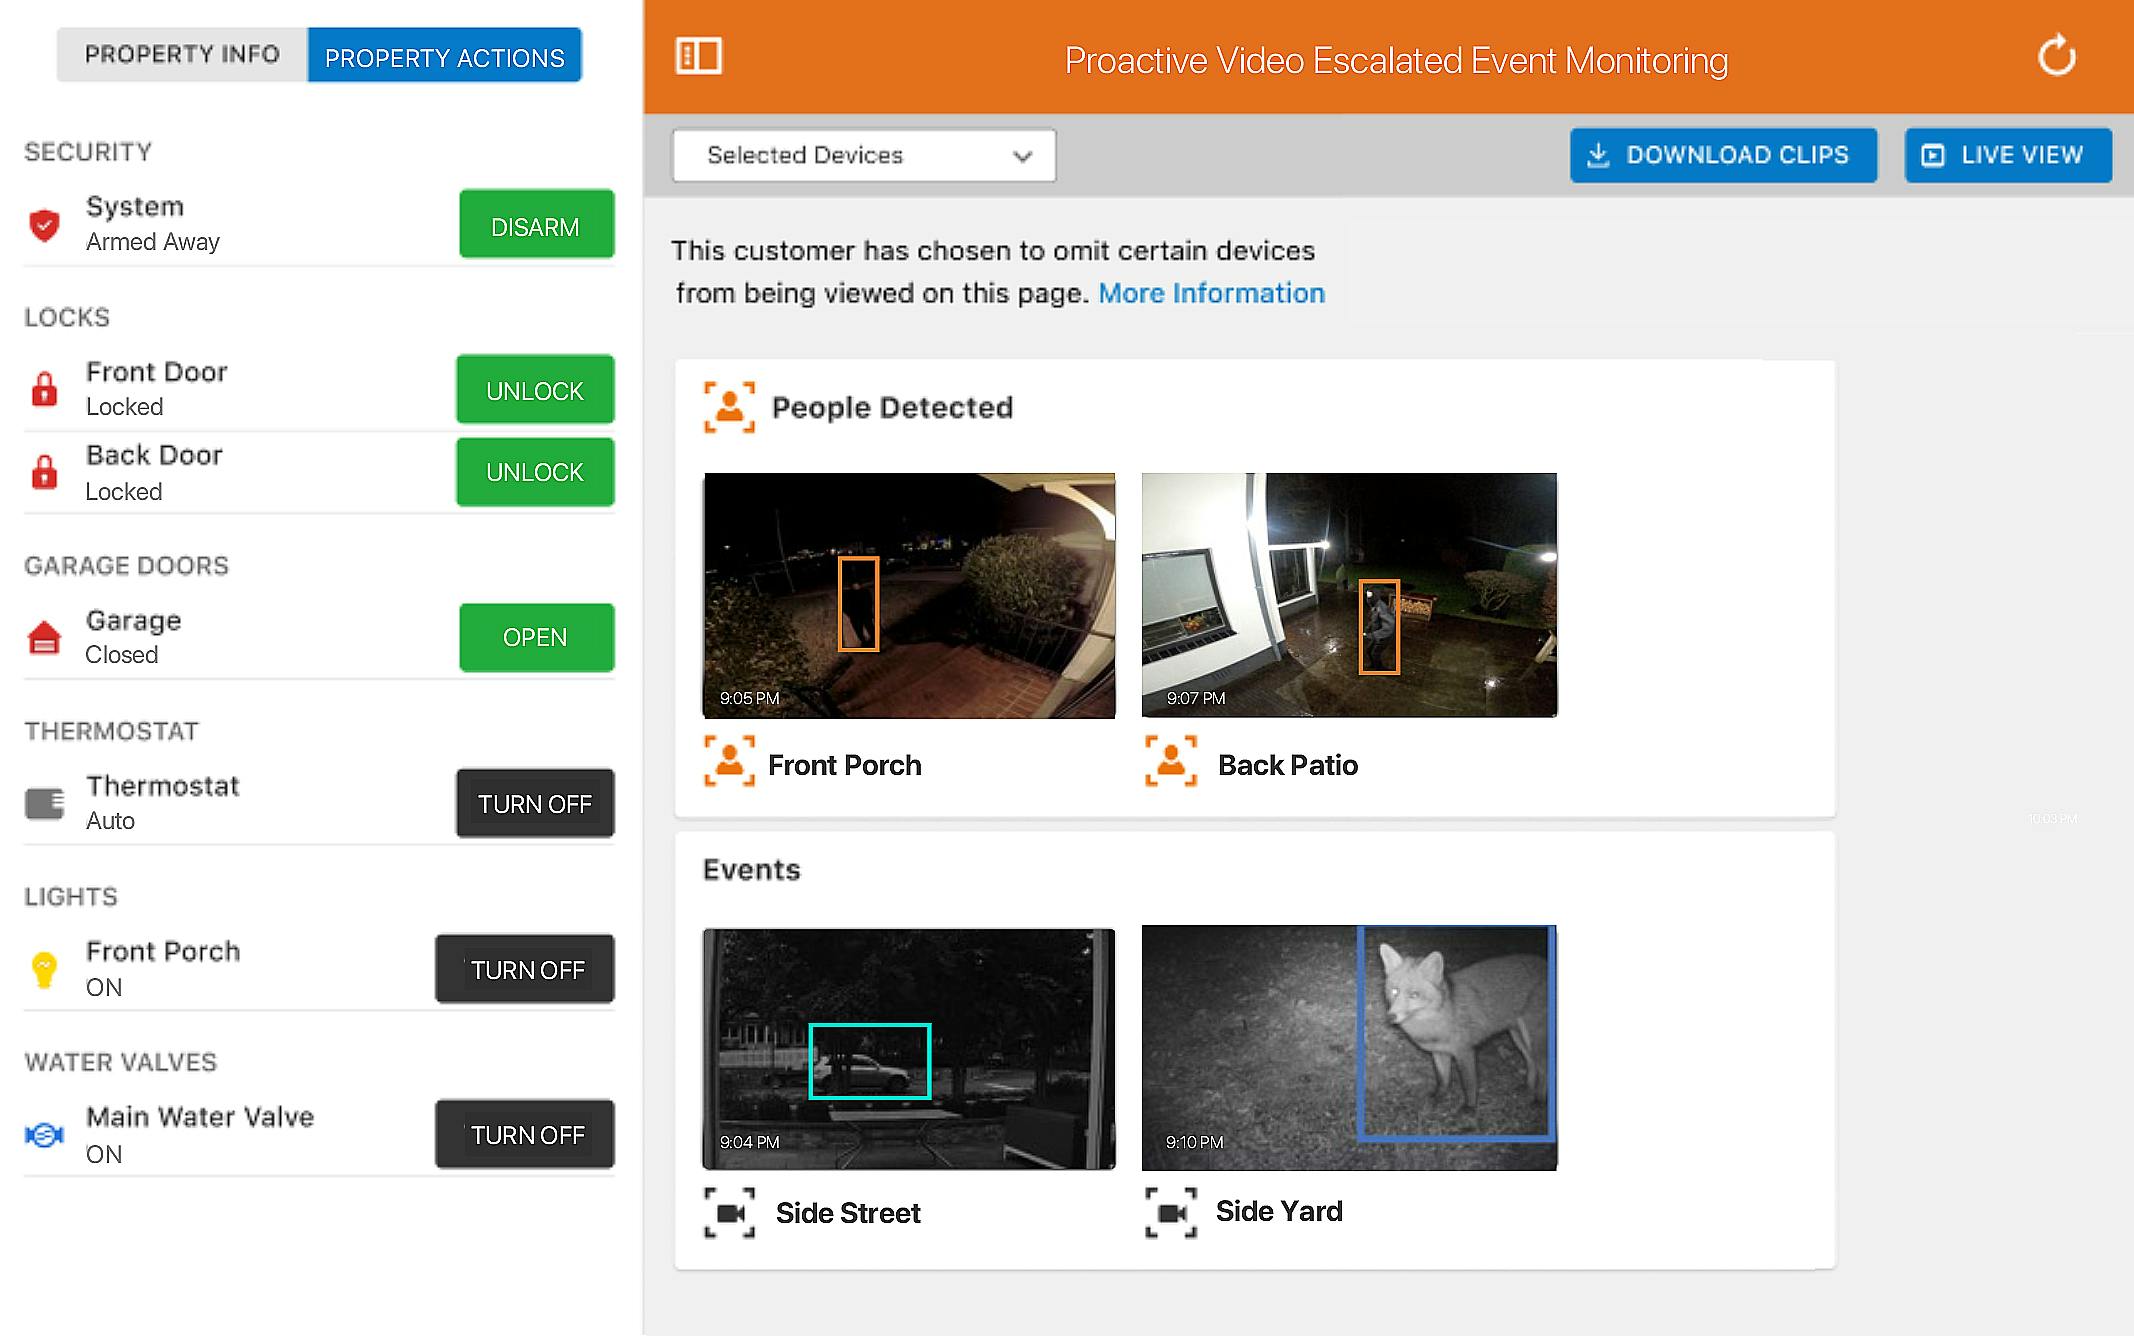The image size is (2134, 1336).
Task: Turn off the Main Water Valve
Action: (x=525, y=1135)
